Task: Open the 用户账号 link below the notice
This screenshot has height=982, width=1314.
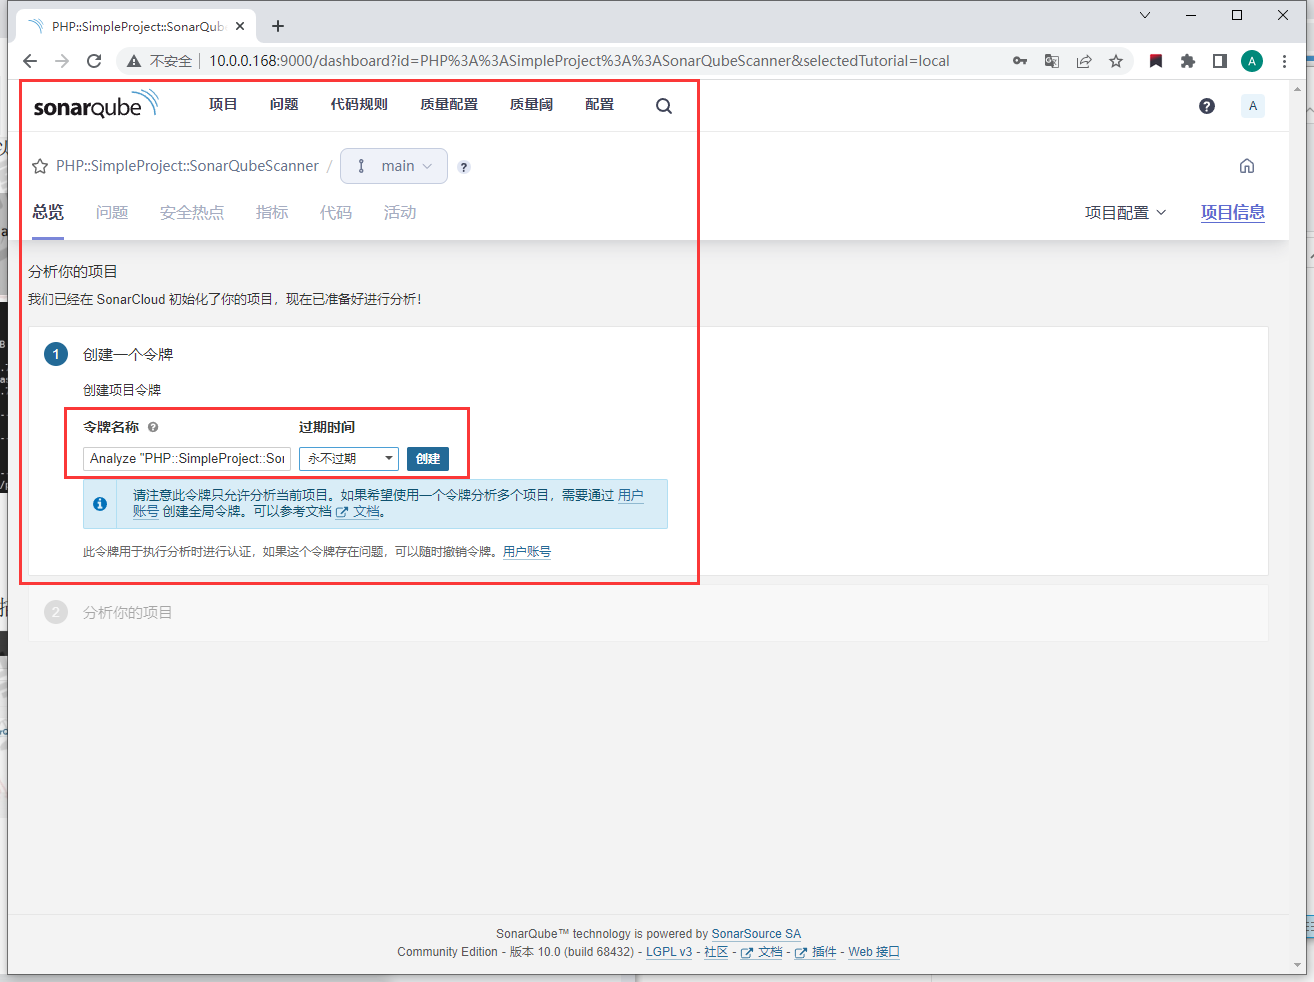Action: tap(527, 551)
